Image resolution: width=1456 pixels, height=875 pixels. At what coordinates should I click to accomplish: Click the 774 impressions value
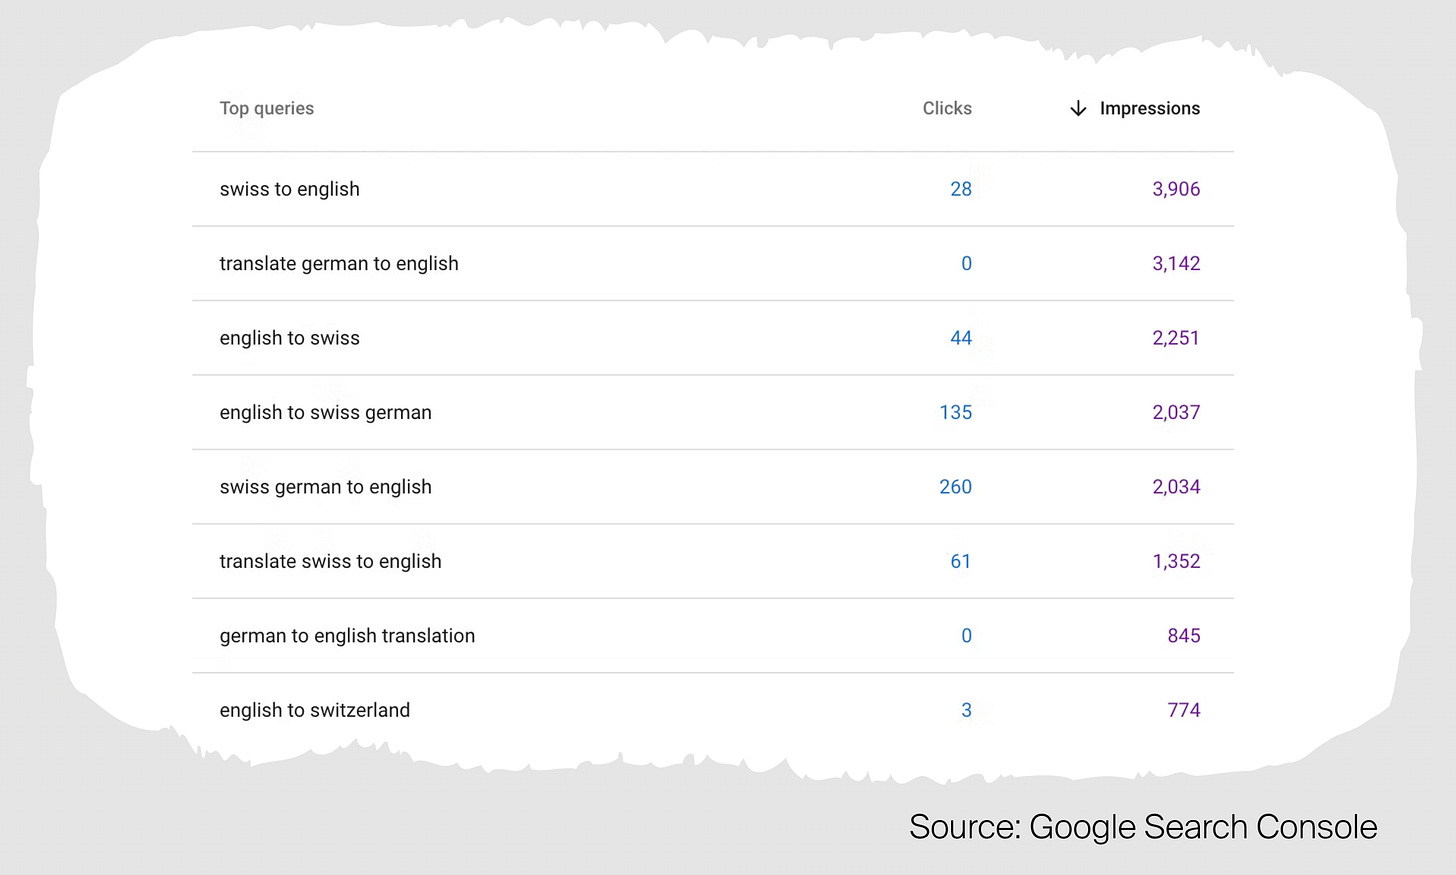1184,710
